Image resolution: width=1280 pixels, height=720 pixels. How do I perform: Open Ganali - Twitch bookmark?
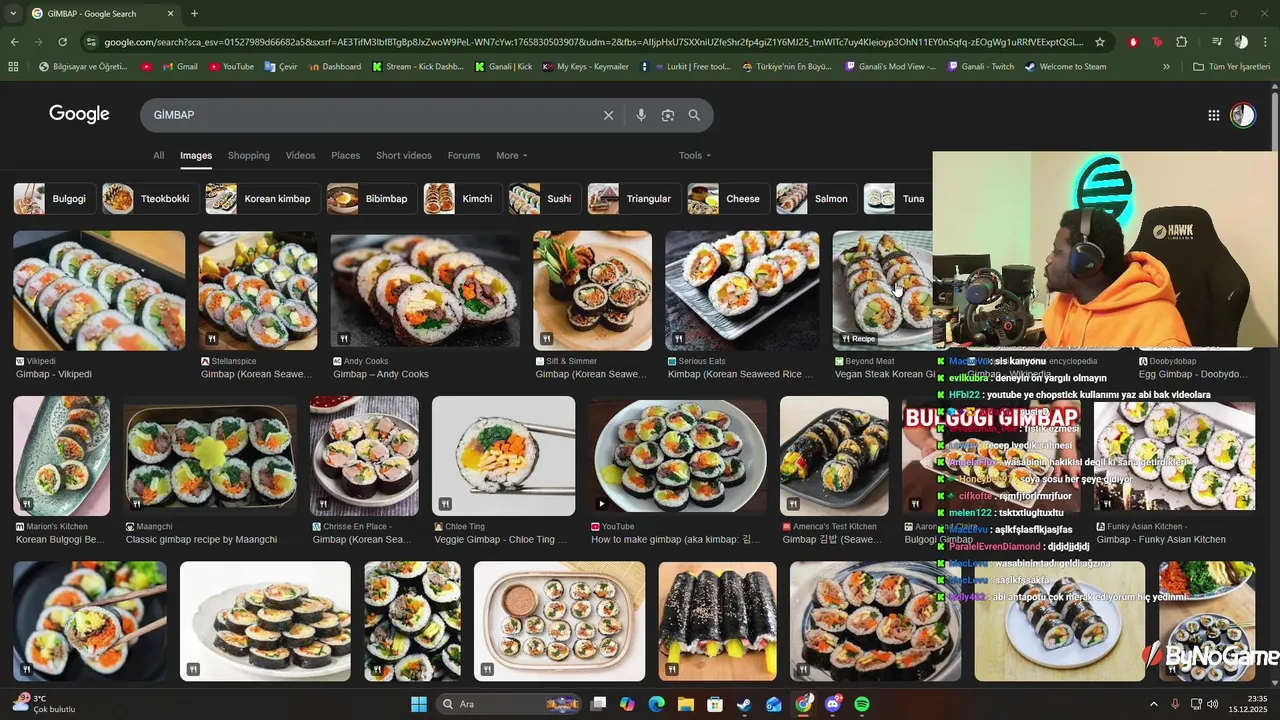point(979,67)
